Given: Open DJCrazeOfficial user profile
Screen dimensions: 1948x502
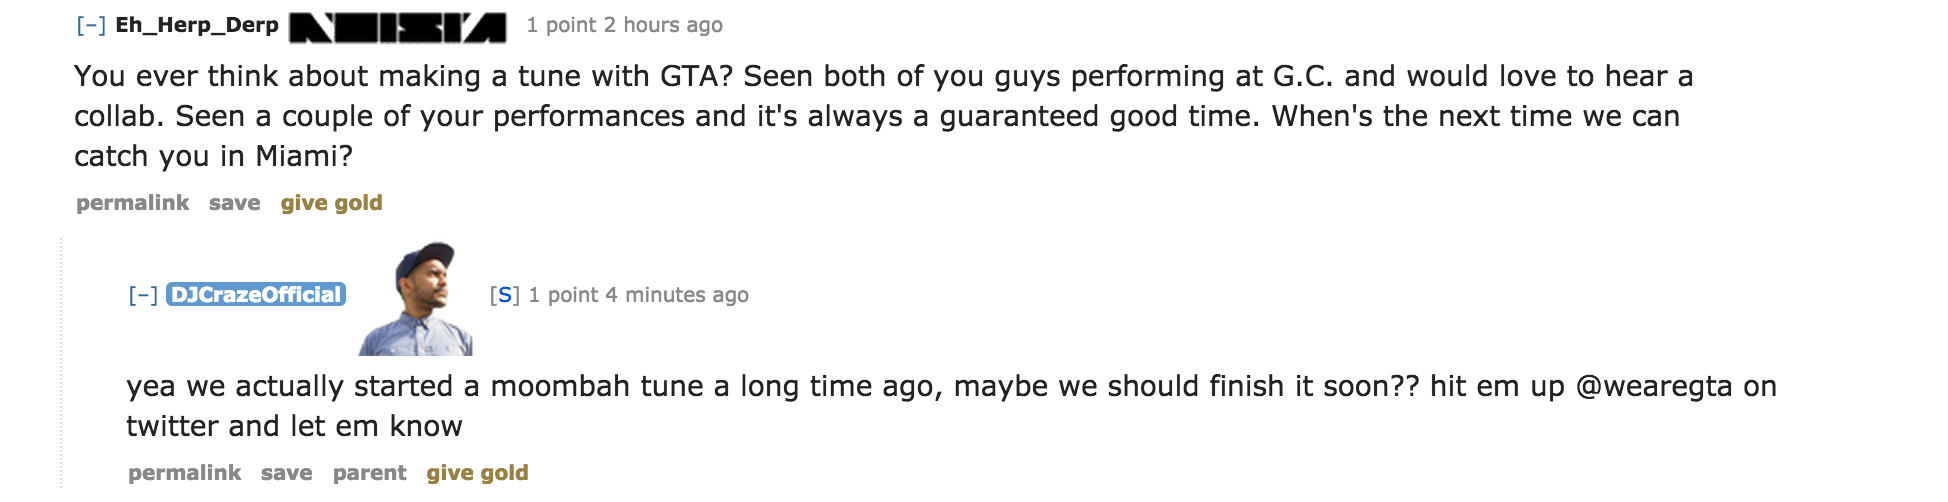Looking at the screenshot, I should click(x=256, y=295).
